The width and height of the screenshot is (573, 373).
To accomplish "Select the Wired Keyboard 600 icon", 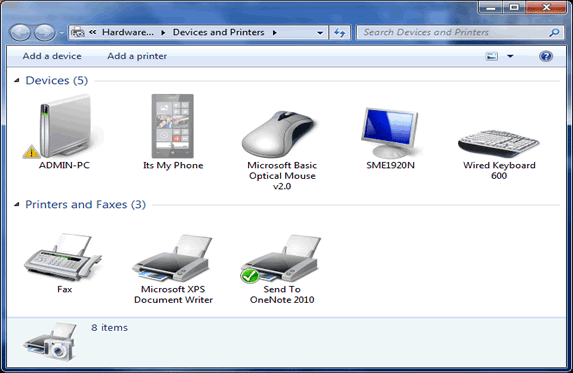I will point(498,143).
